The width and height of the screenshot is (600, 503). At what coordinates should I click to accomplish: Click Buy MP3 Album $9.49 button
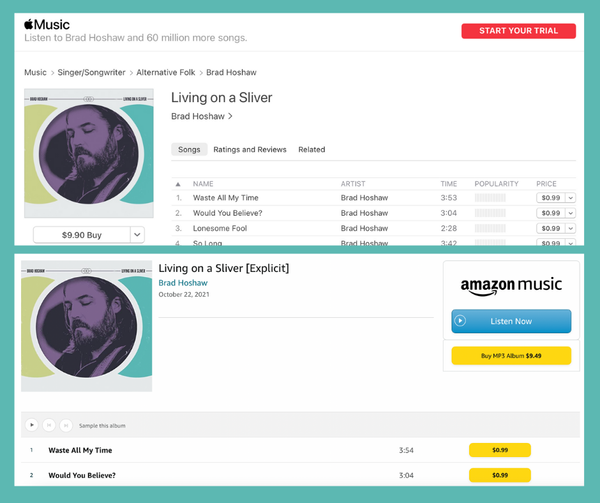coord(511,356)
